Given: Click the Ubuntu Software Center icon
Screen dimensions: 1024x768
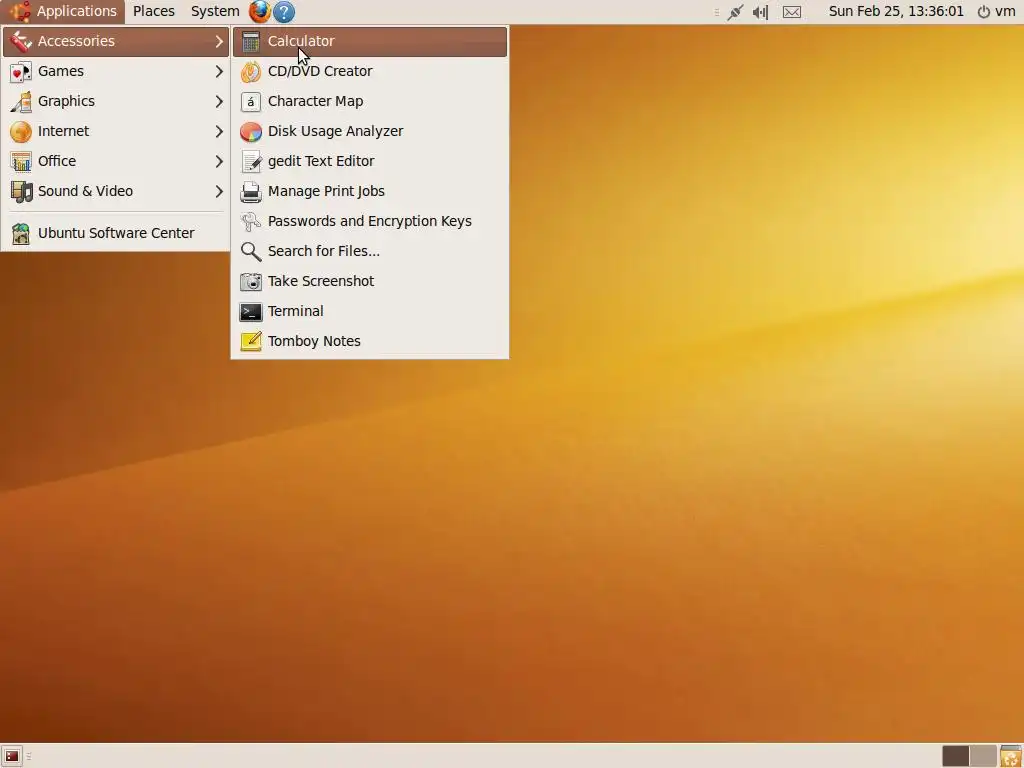Looking at the screenshot, I should tap(21, 233).
